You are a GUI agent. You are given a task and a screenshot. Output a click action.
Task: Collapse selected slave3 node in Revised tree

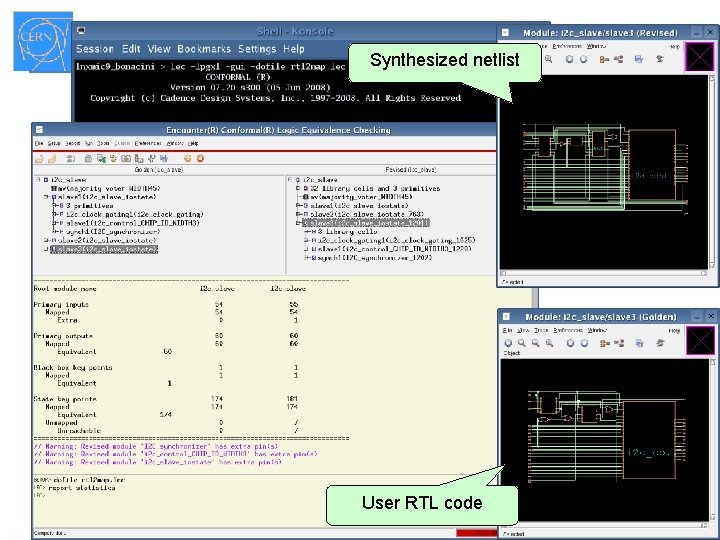click(x=298, y=223)
